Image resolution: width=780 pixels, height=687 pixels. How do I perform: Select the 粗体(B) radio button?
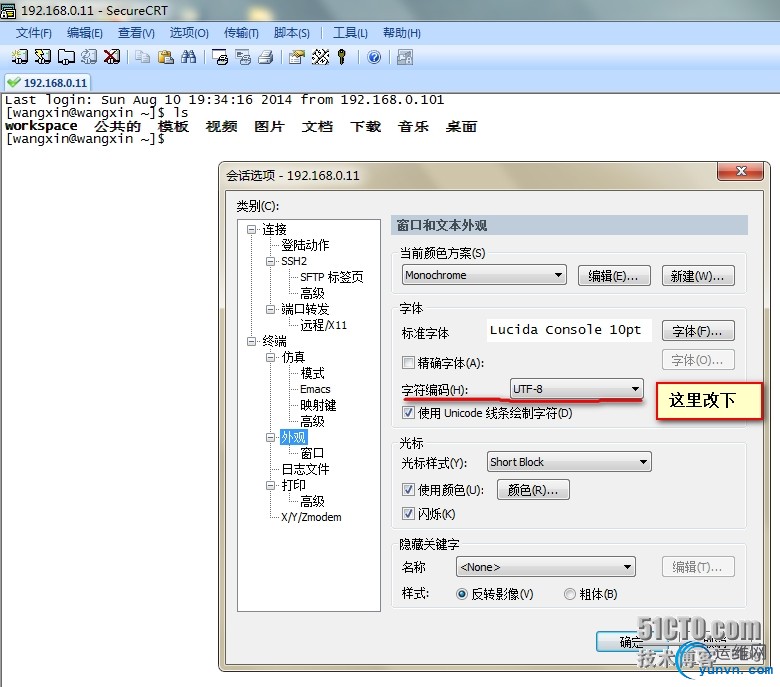pos(570,594)
